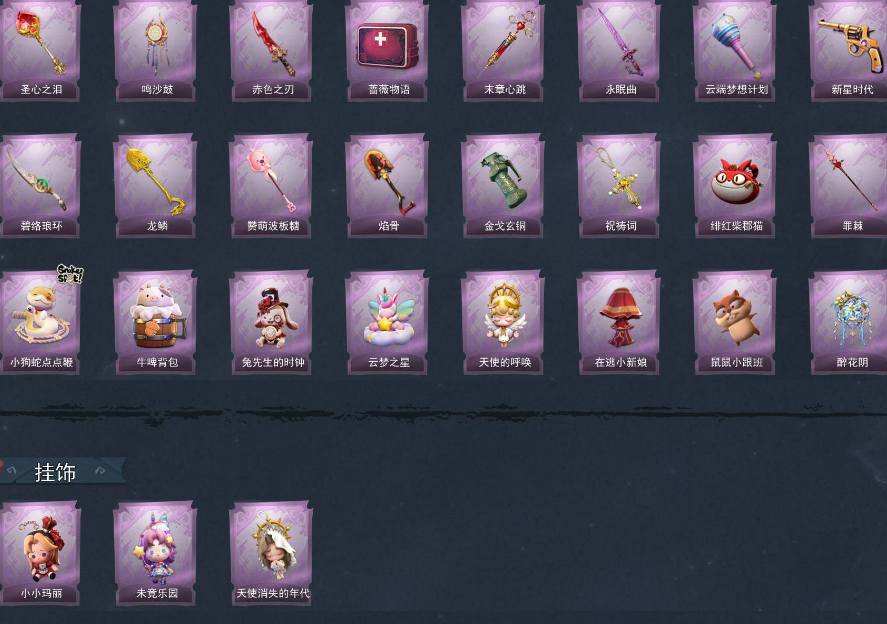Screen dimensions: 887x624
Task: Select the 牛啤背包 cow barrel backpack
Action: coord(156,322)
